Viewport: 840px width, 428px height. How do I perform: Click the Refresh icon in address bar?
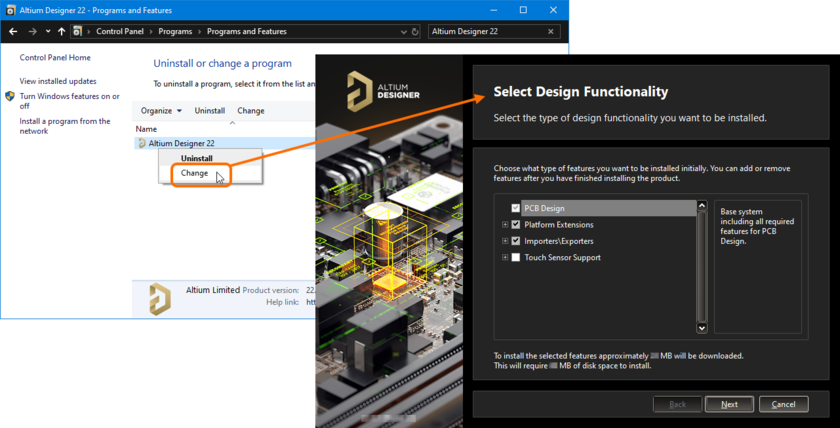click(415, 32)
